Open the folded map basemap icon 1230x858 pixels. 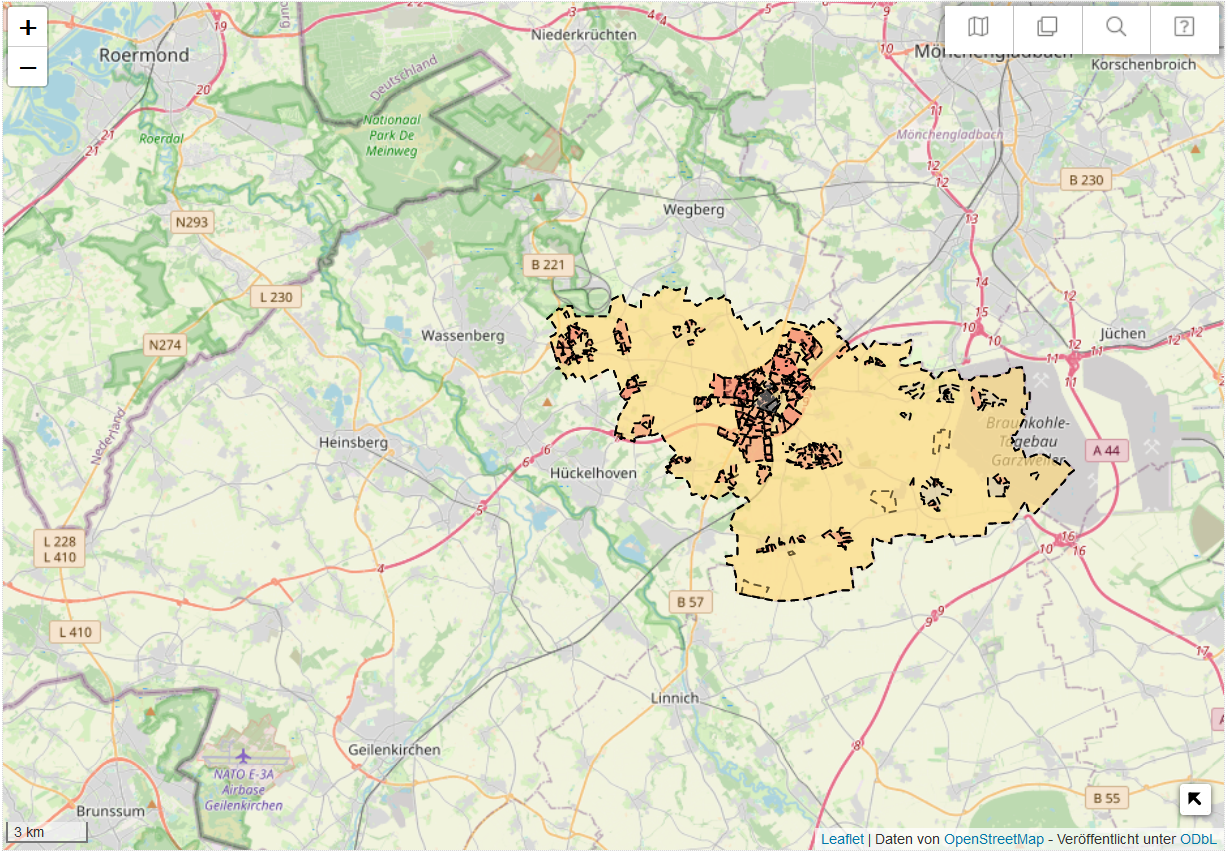click(979, 27)
